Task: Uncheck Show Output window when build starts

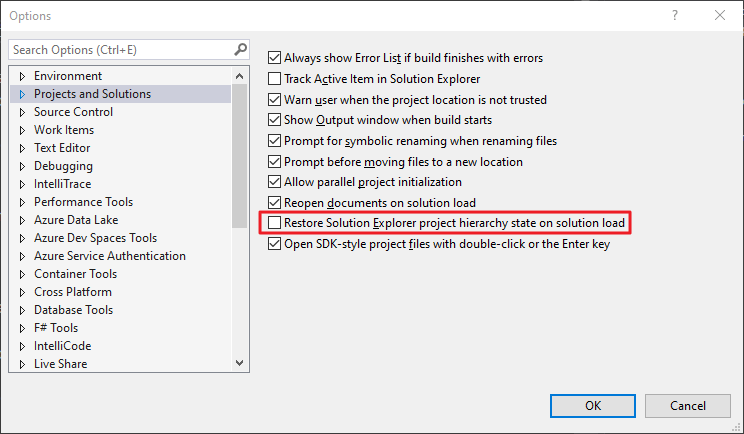Action: click(276, 120)
